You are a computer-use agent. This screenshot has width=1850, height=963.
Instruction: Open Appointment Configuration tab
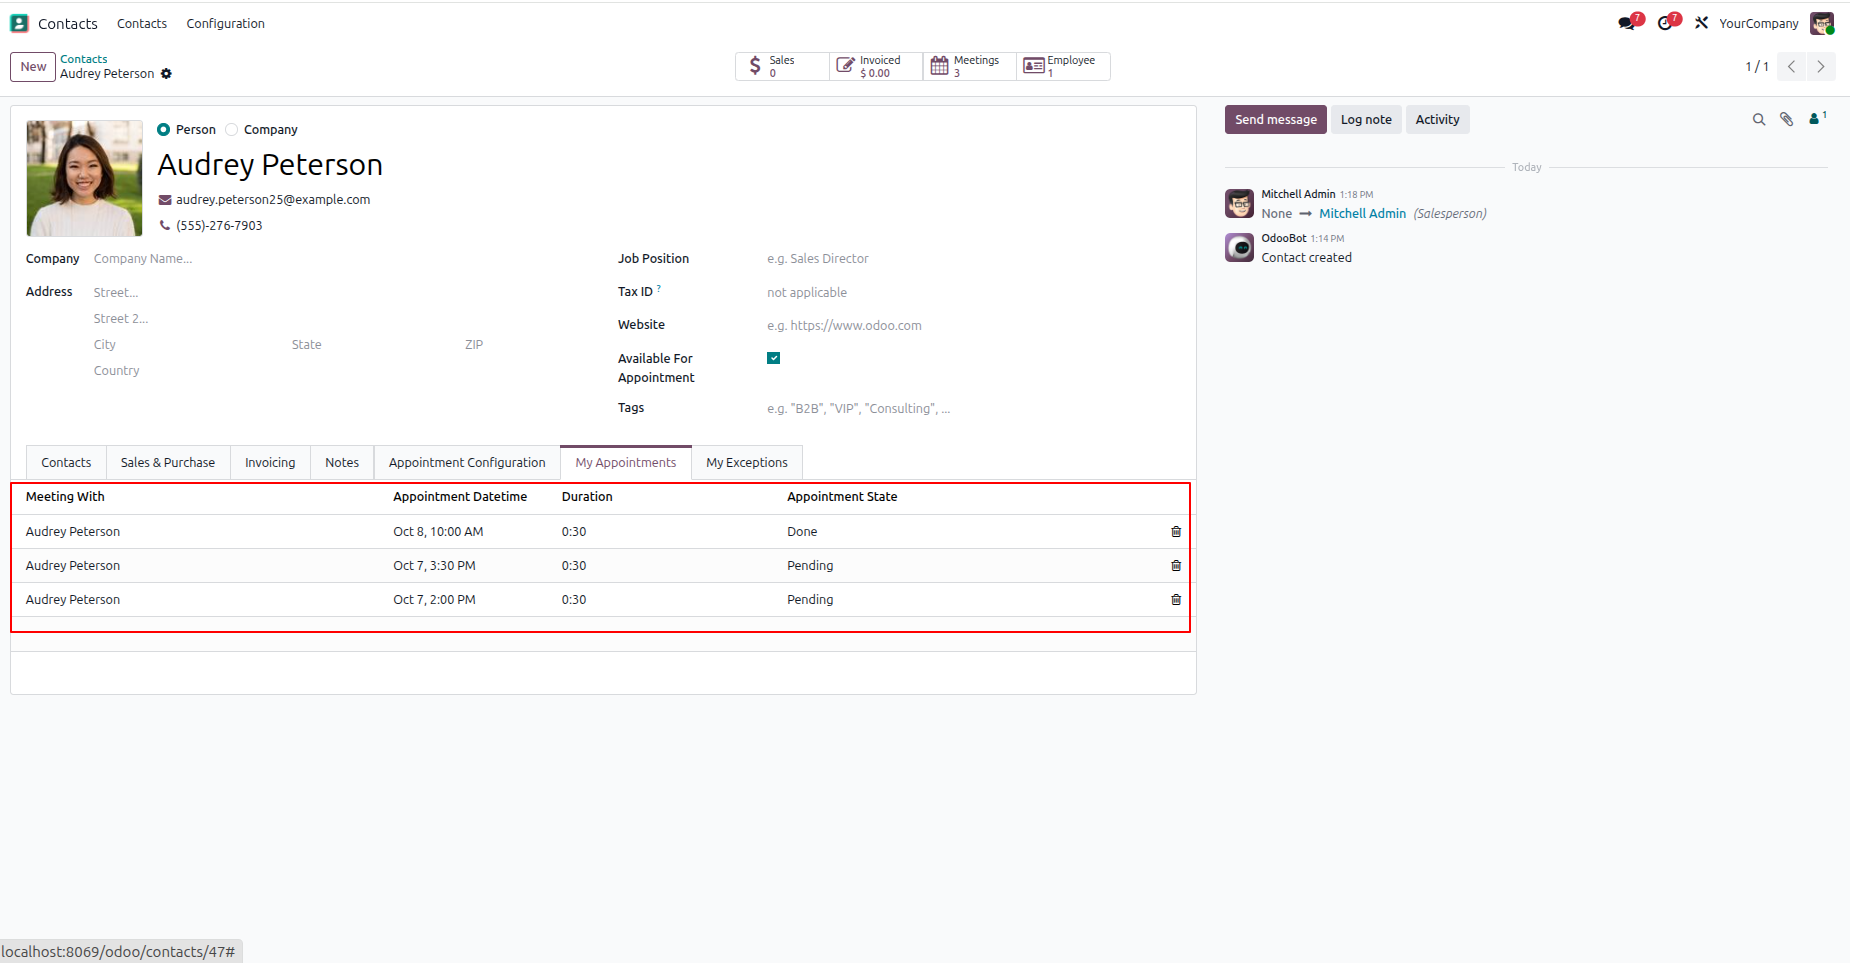coord(467,463)
